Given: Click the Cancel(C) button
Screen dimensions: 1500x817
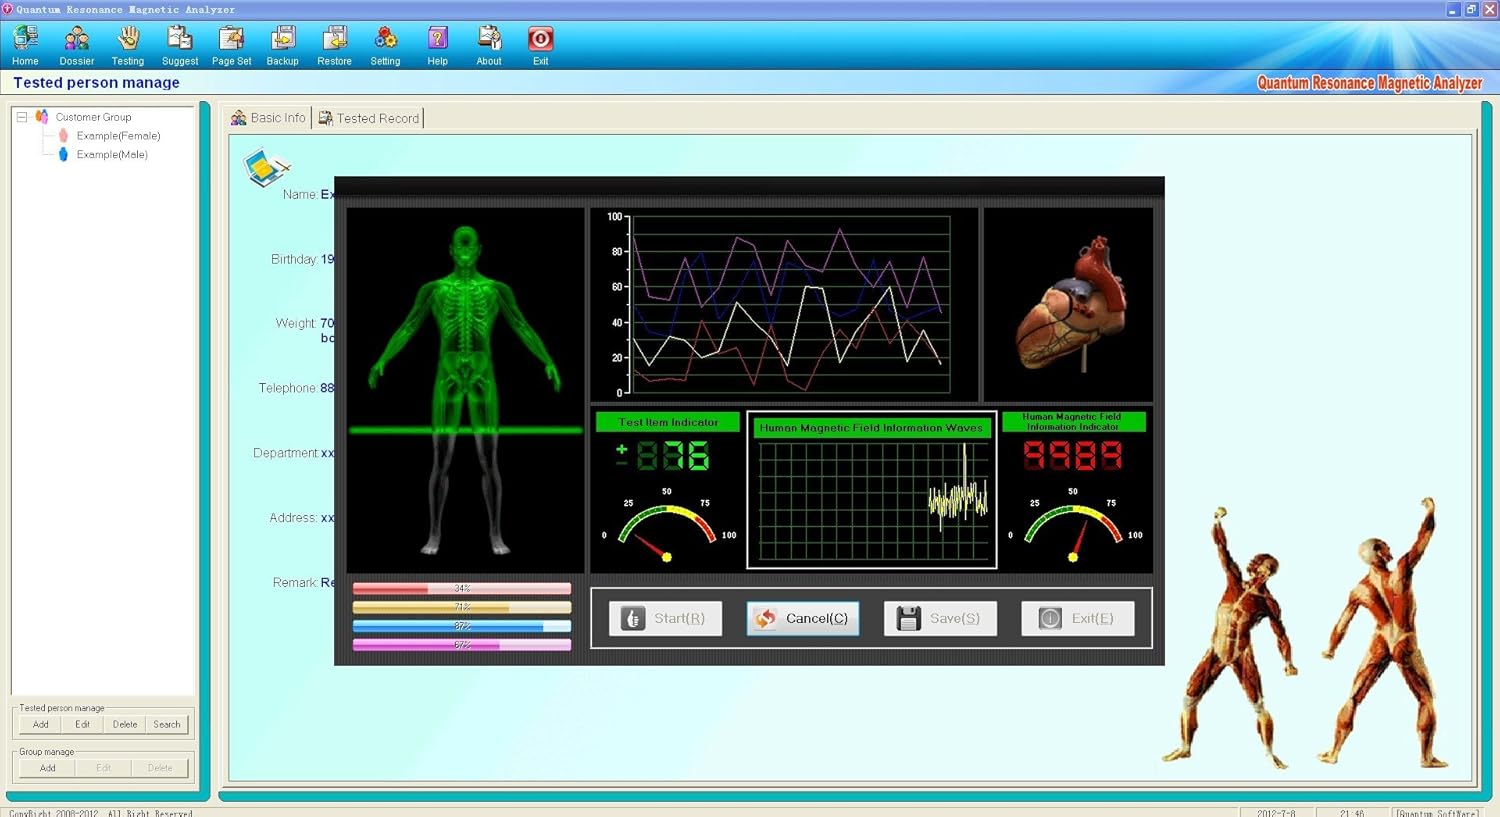Looking at the screenshot, I should pos(802,618).
